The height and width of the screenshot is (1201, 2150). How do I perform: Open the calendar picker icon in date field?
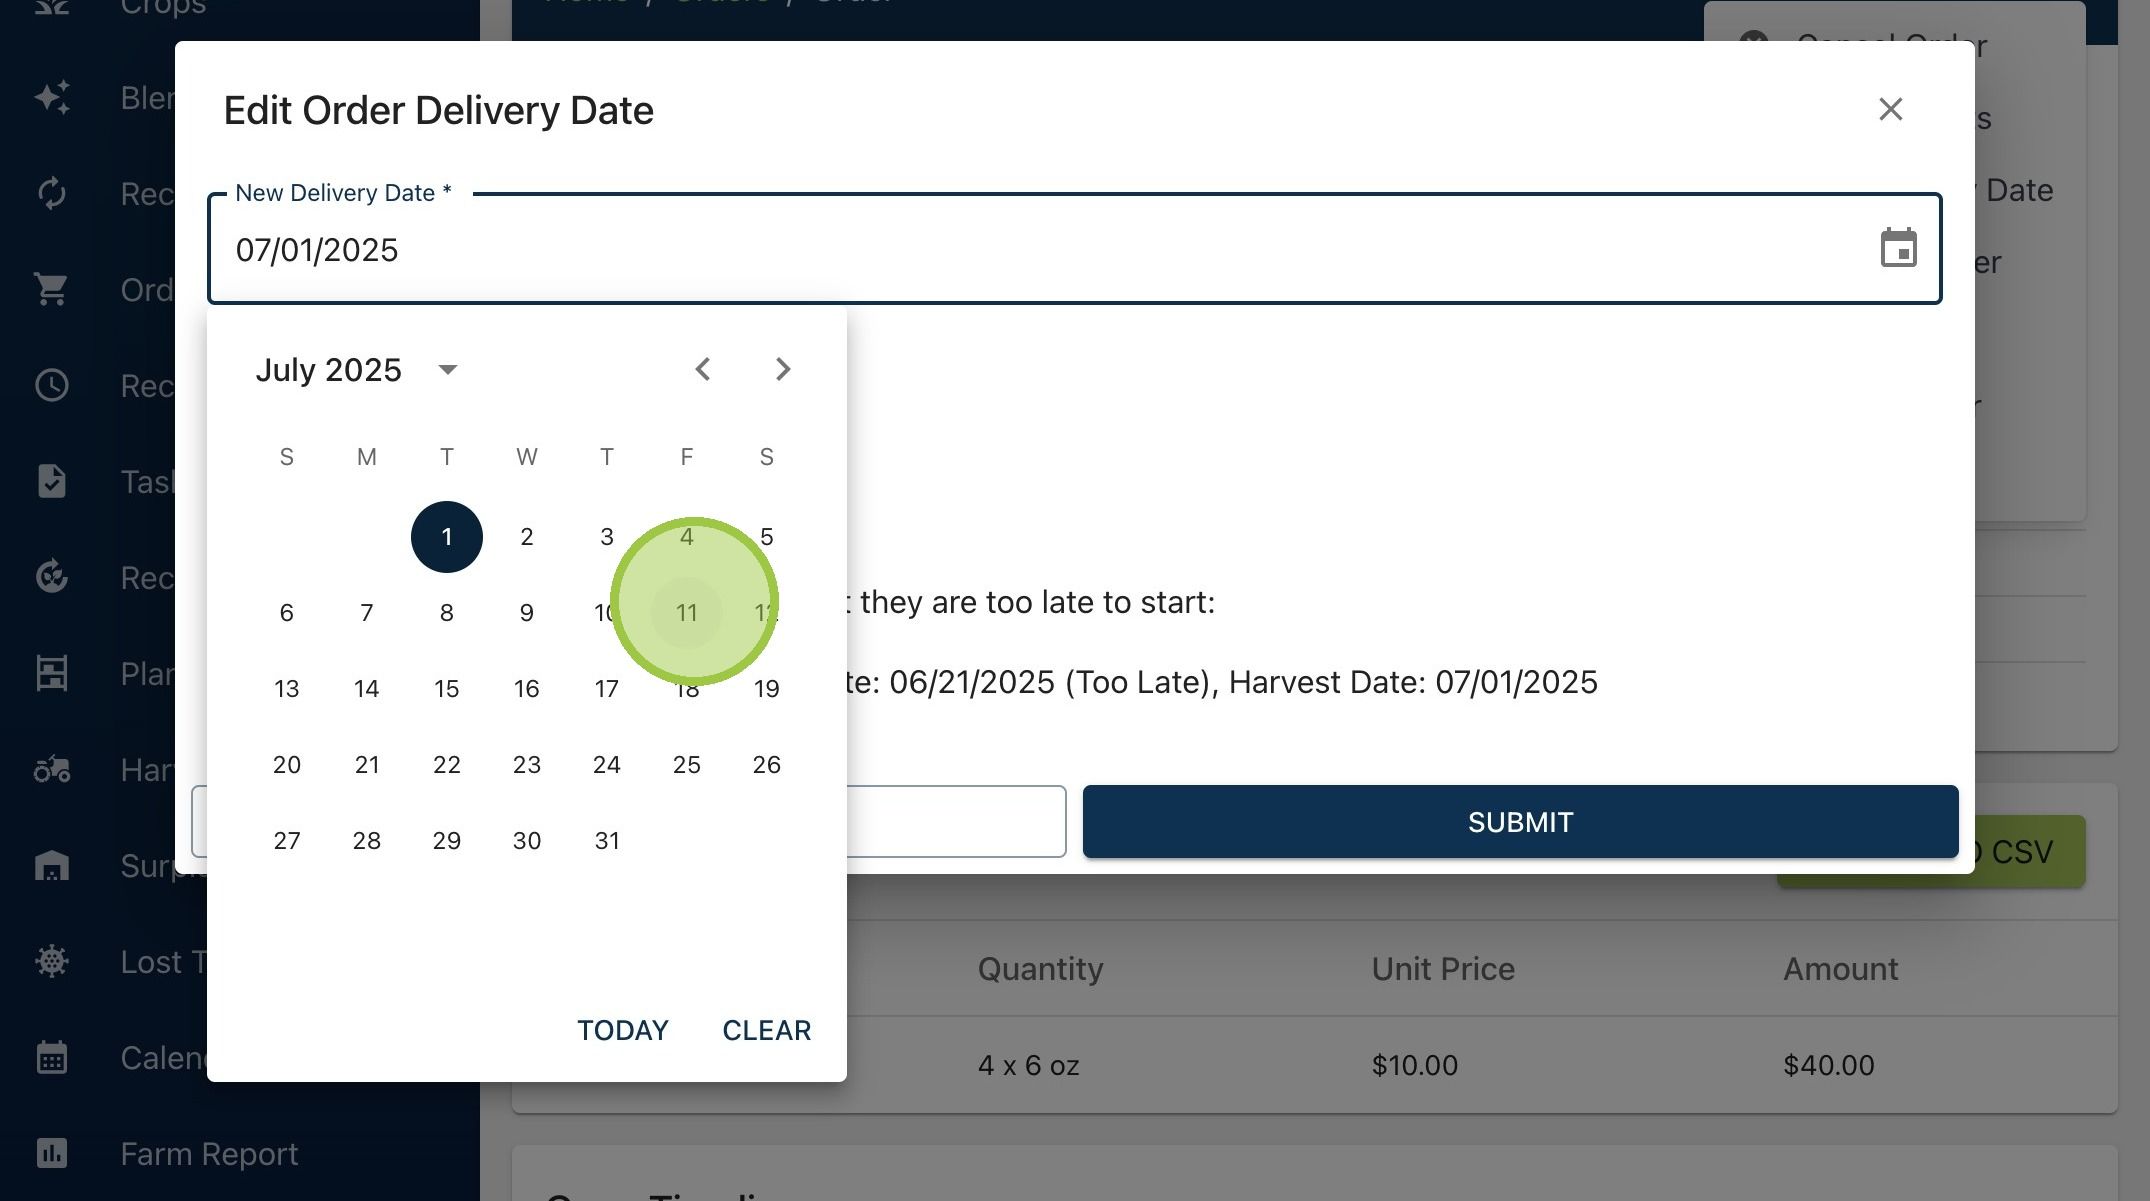coord(1898,248)
